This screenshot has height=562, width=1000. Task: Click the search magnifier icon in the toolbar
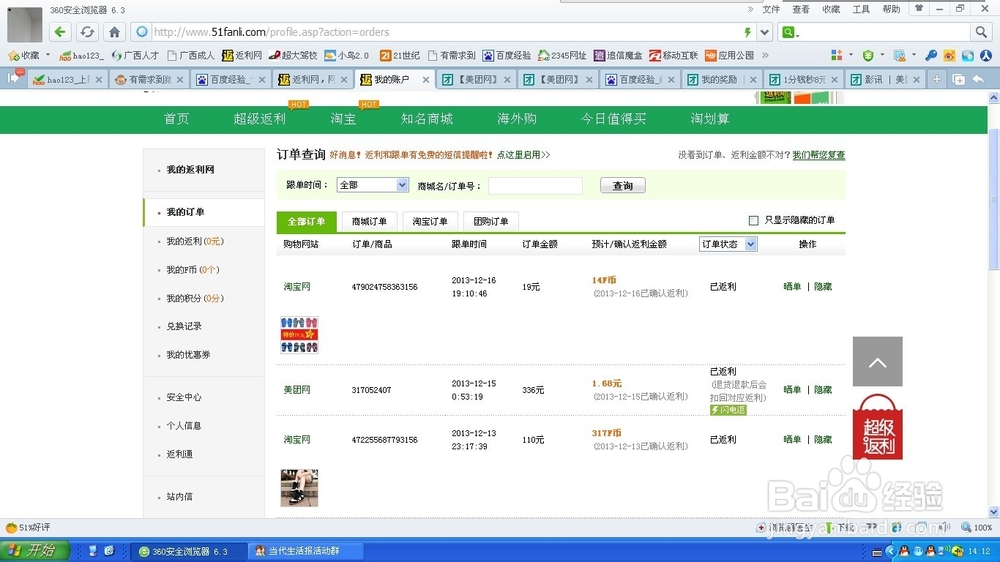coord(980,32)
